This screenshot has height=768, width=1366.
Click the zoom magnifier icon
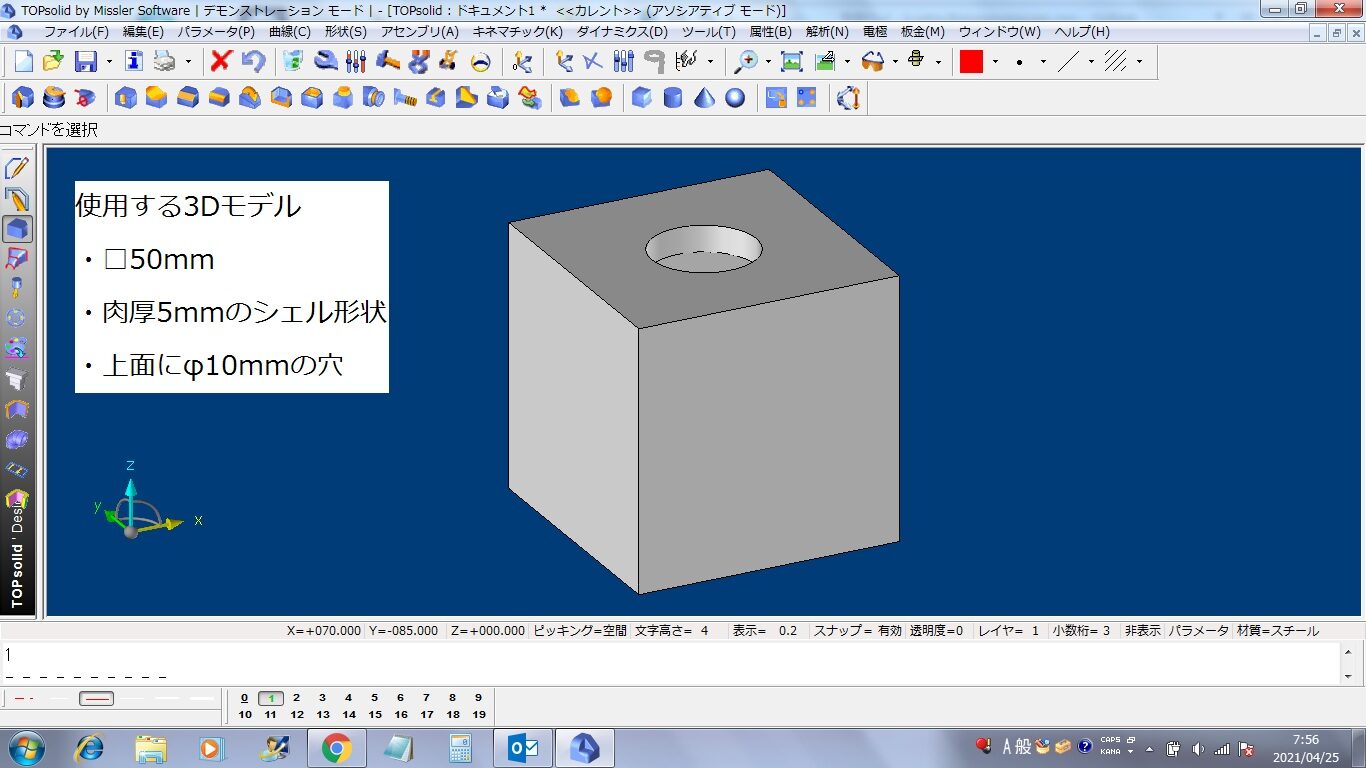(746, 61)
